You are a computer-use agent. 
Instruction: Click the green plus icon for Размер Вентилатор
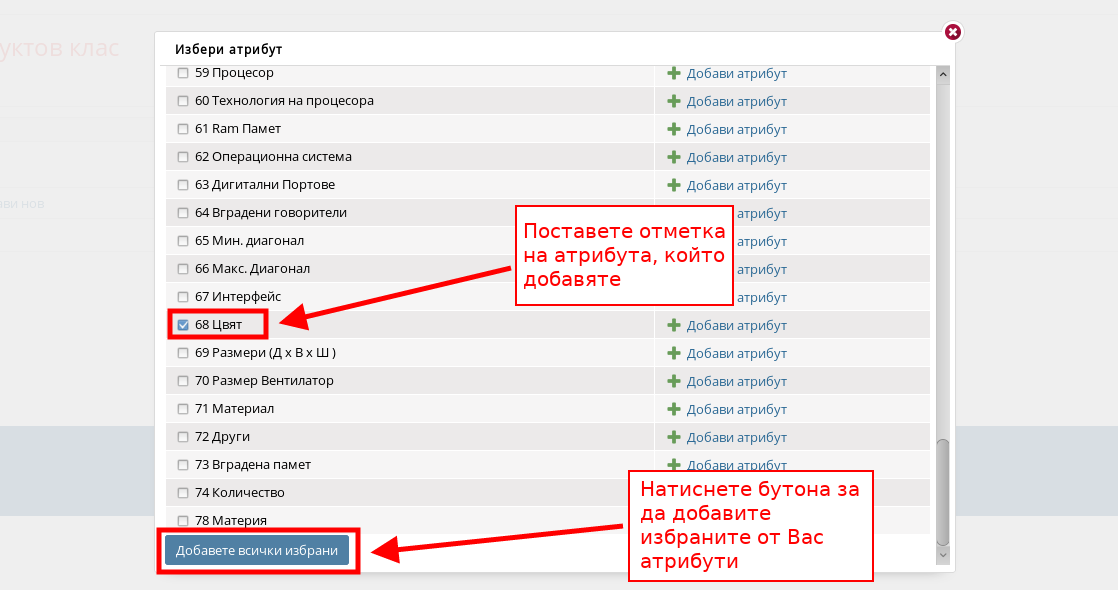pos(674,381)
